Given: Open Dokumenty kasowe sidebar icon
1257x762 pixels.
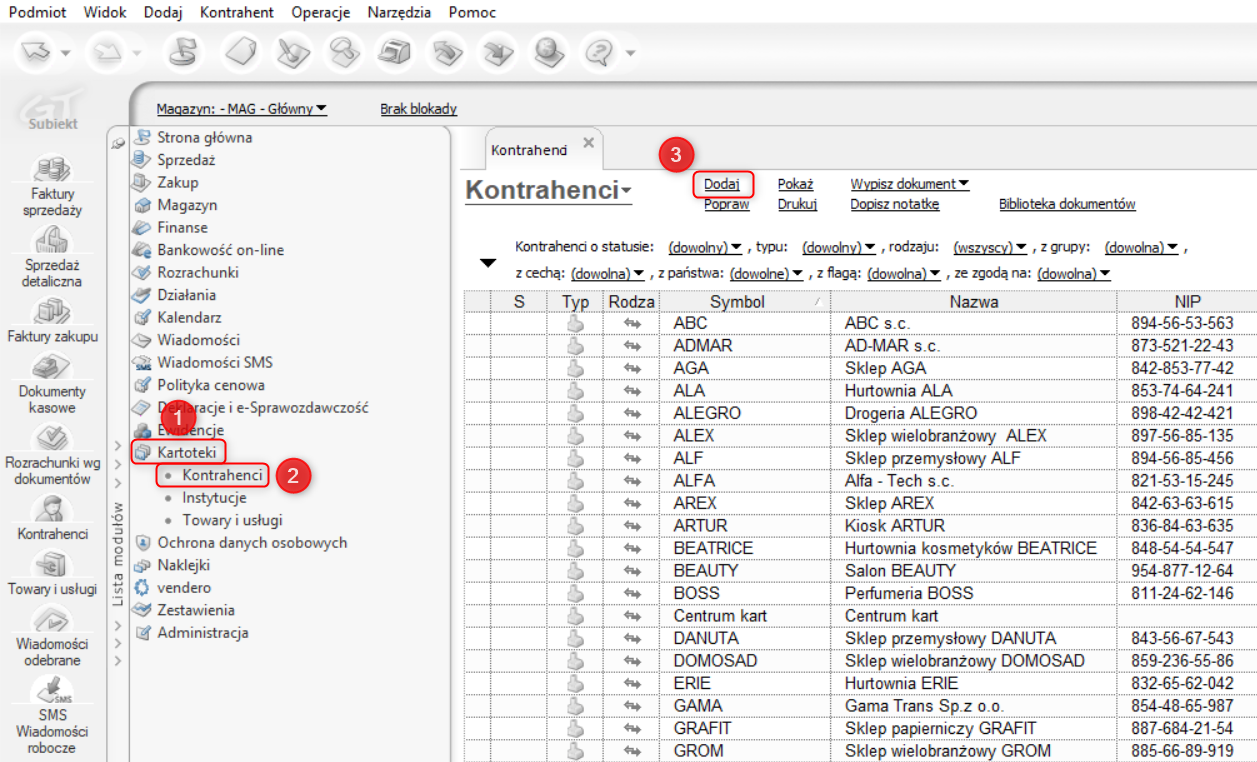Looking at the screenshot, I should pyautogui.click(x=52, y=368).
